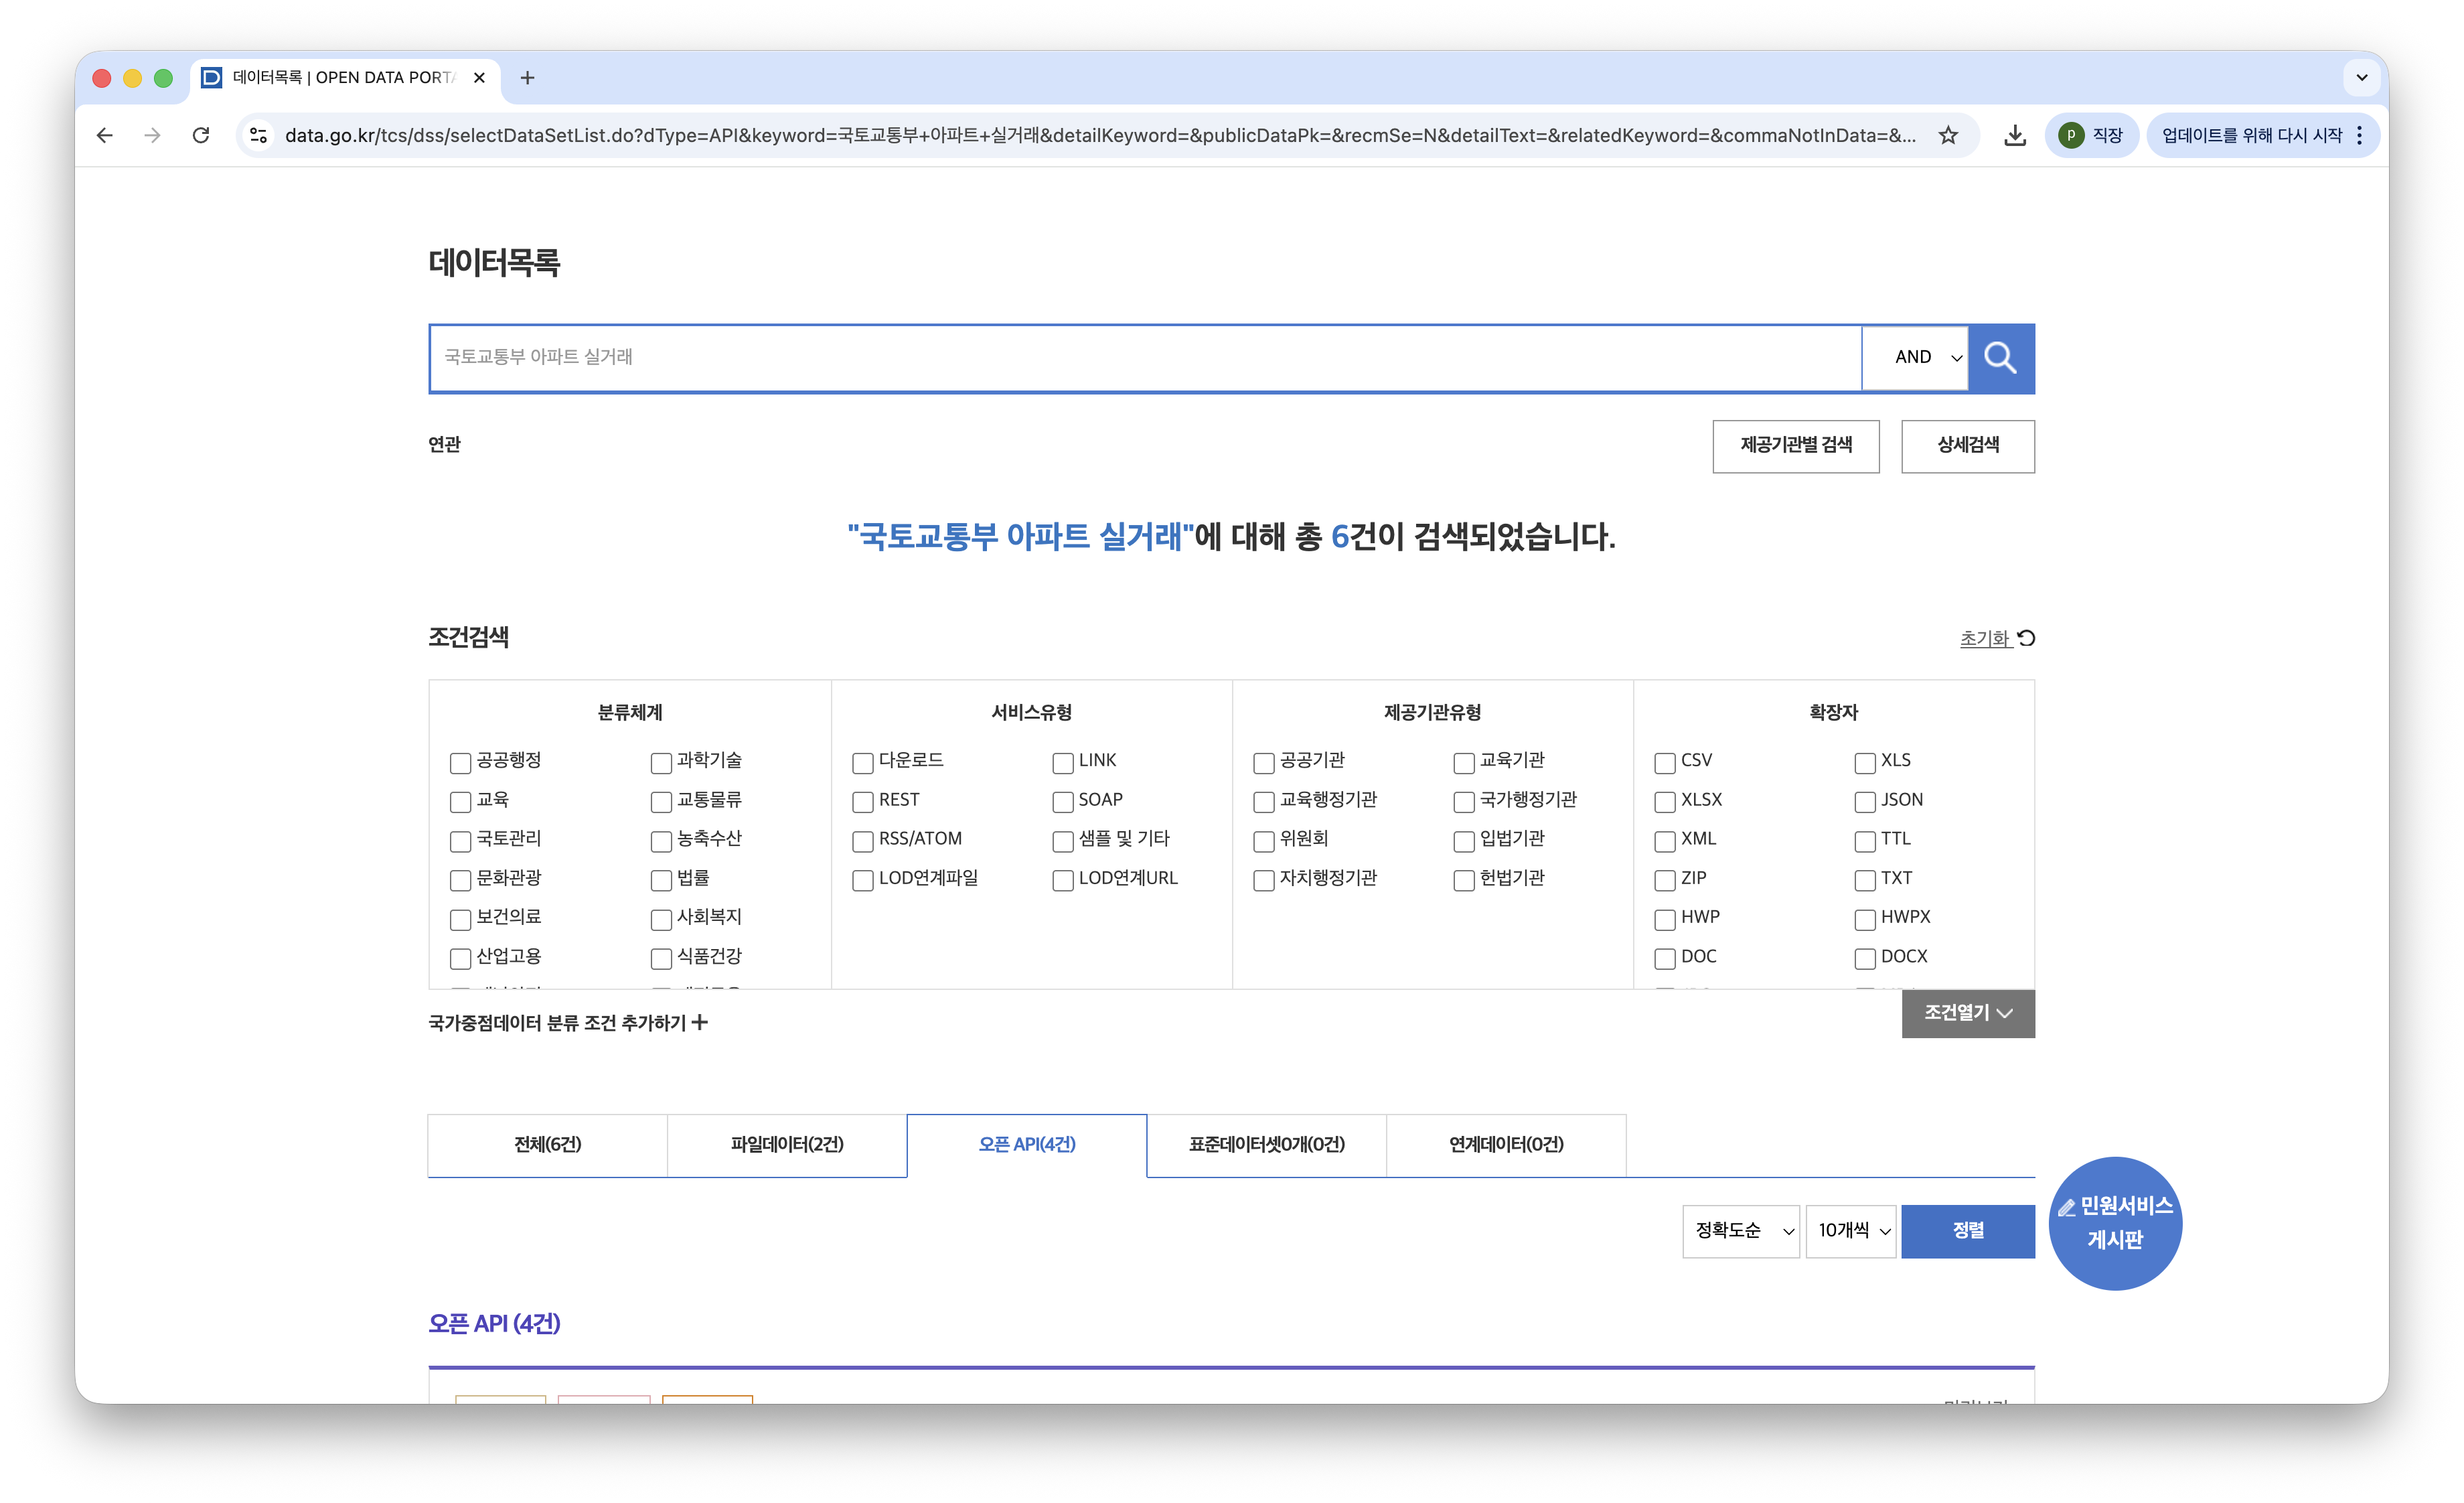
Task: Click the browser reload icon
Action: click(x=201, y=135)
